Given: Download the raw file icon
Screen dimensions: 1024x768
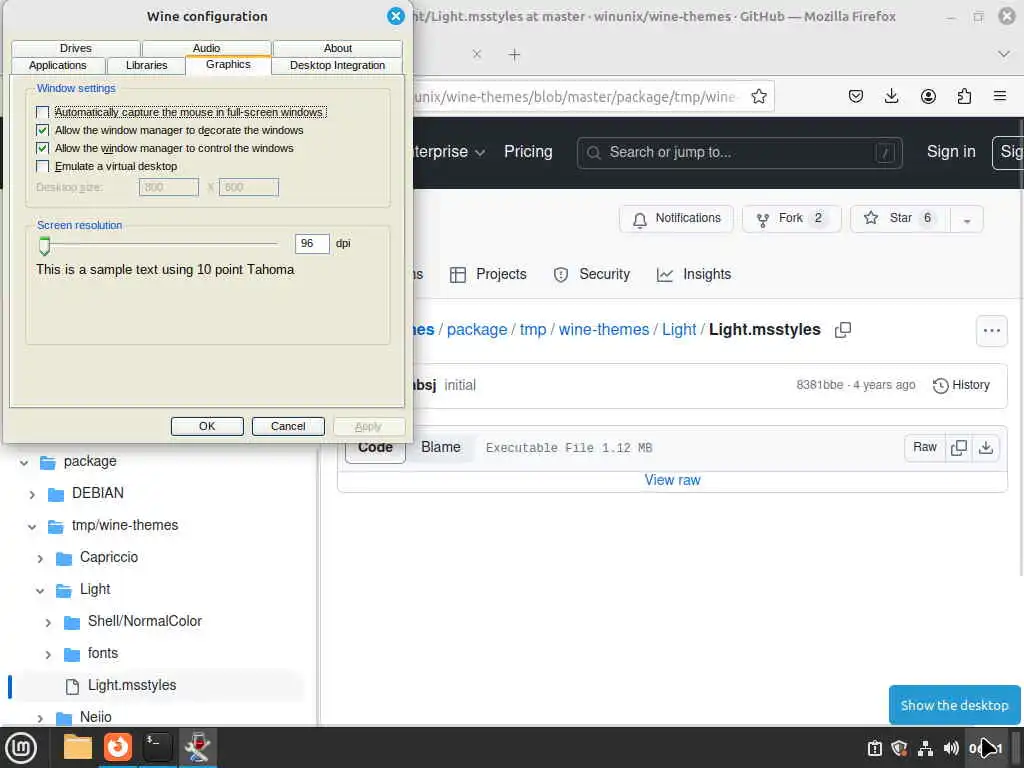Looking at the screenshot, I should [x=986, y=447].
